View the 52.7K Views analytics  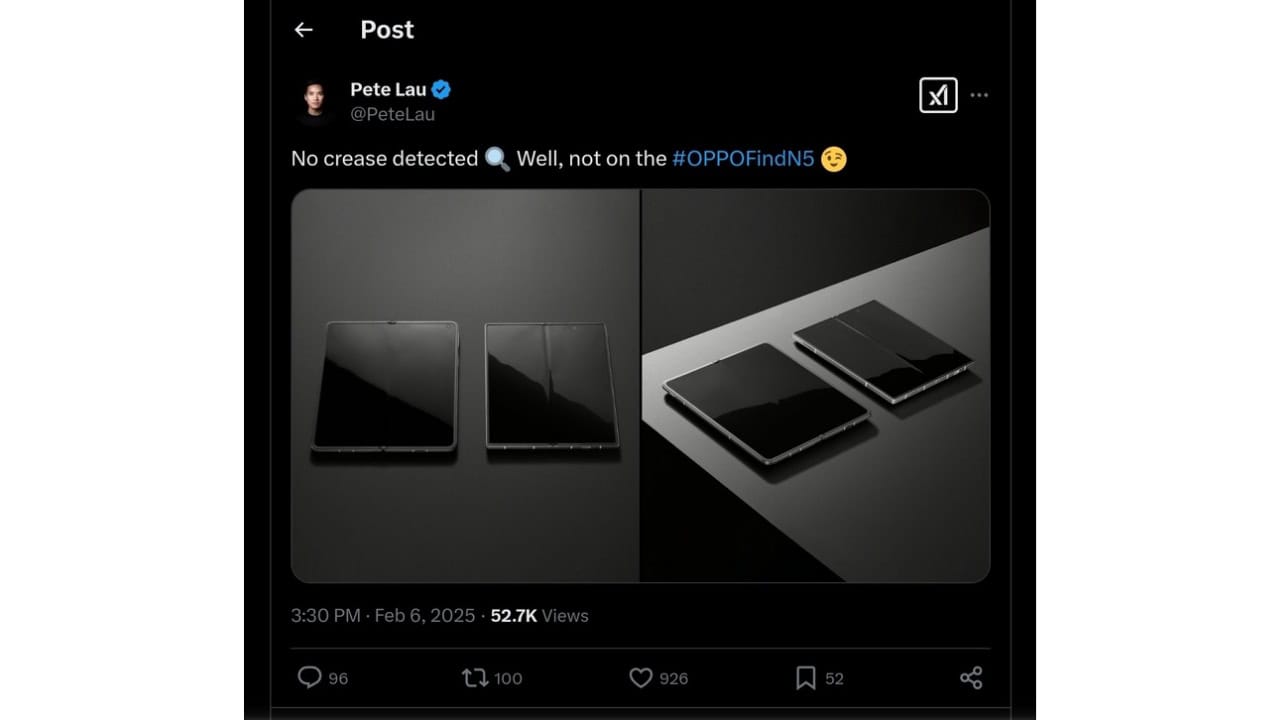pyautogui.click(x=539, y=616)
